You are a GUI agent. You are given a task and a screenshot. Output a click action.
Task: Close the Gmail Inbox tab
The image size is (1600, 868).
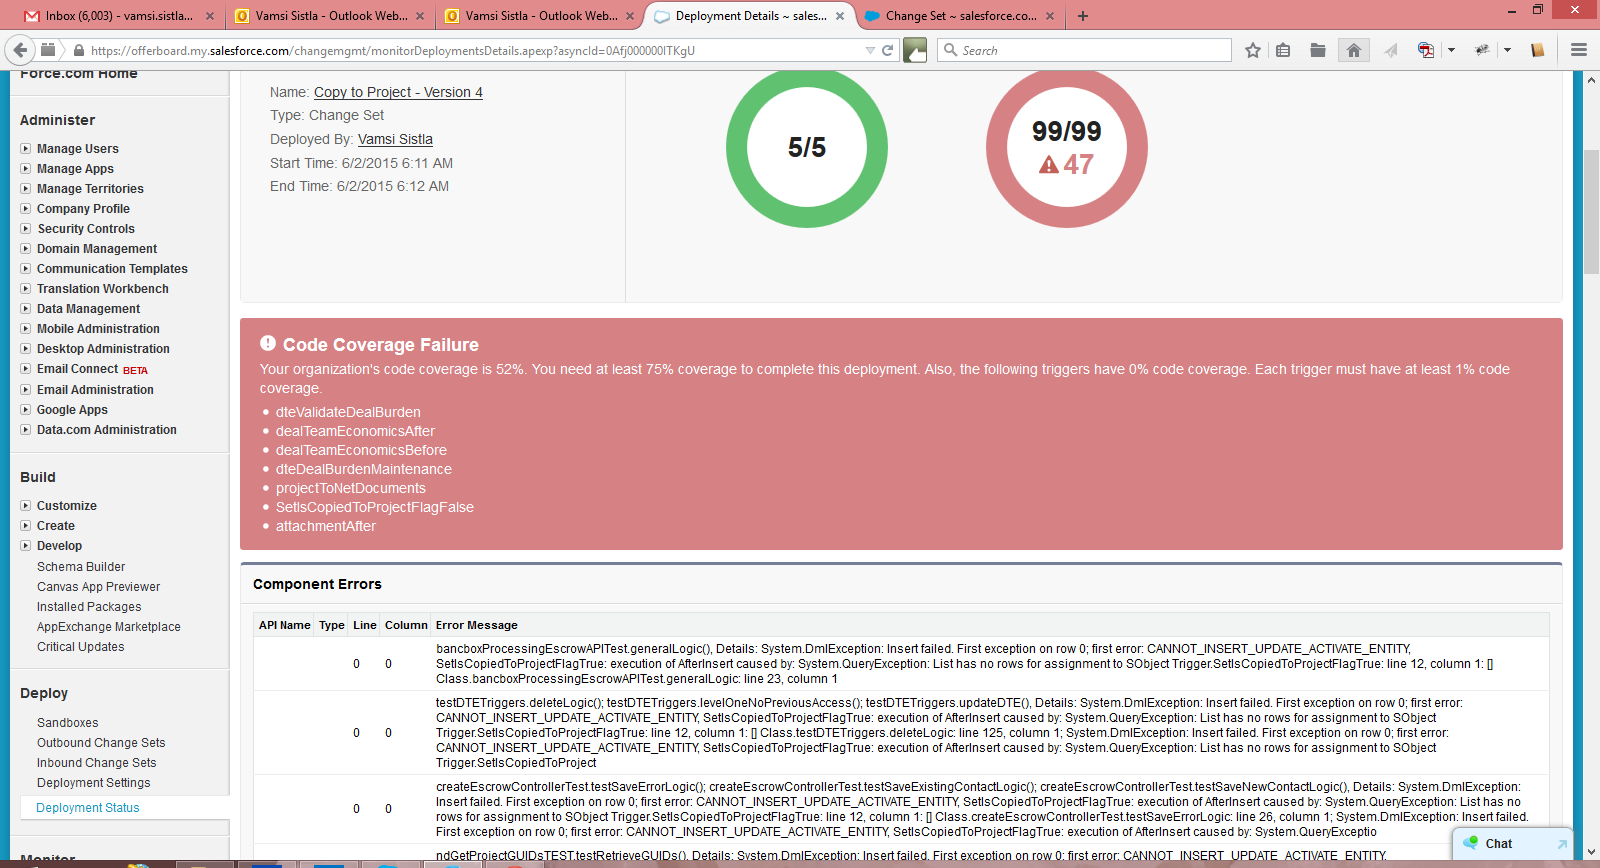tap(210, 16)
